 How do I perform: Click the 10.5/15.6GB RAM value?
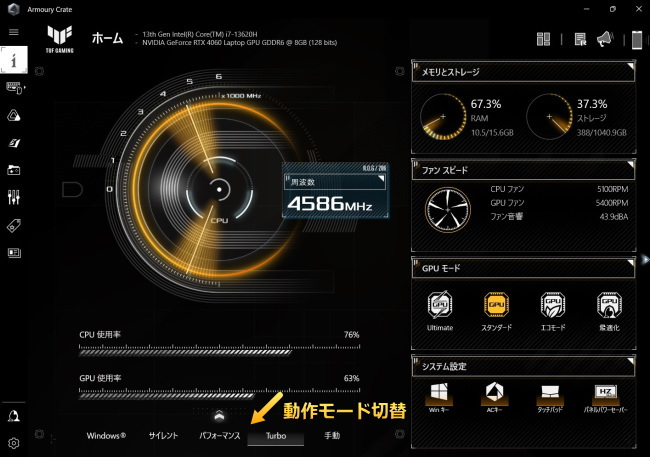492,133
